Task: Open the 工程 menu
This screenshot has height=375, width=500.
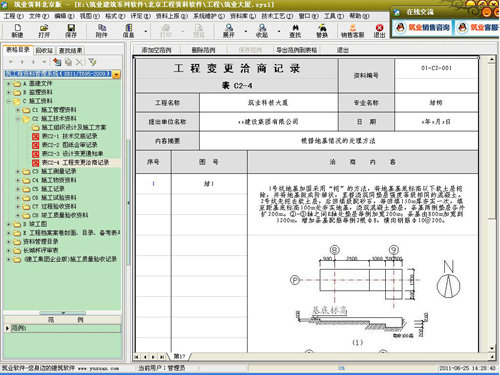Action: pyautogui.click(x=13, y=16)
